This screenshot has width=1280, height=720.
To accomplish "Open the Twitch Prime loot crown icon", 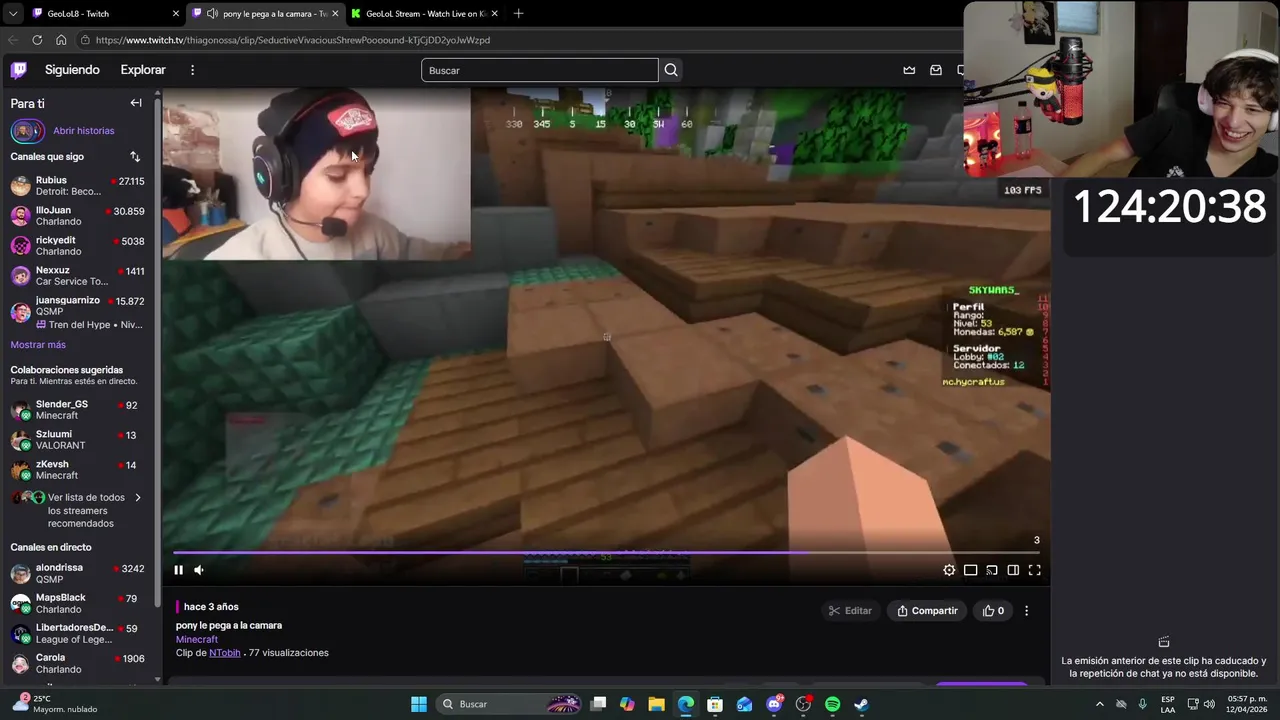I will click(x=909, y=70).
